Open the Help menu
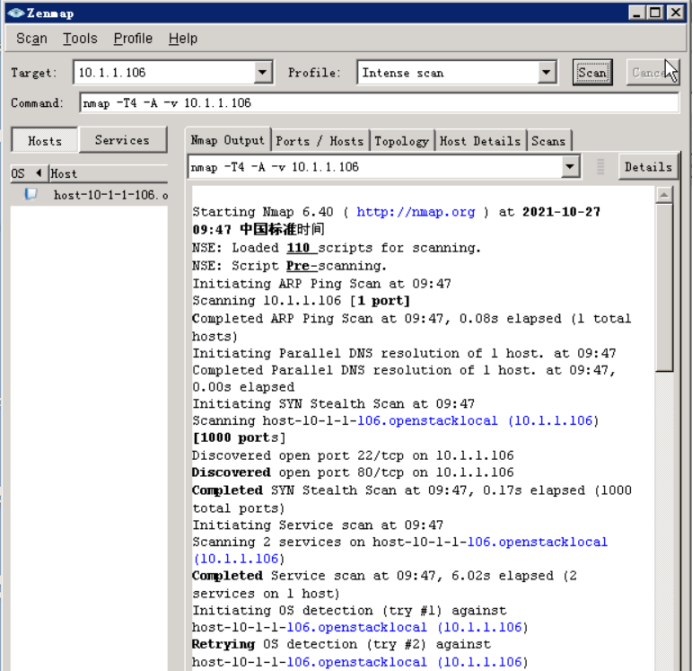This screenshot has height=671, width=693. coord(183,38)
